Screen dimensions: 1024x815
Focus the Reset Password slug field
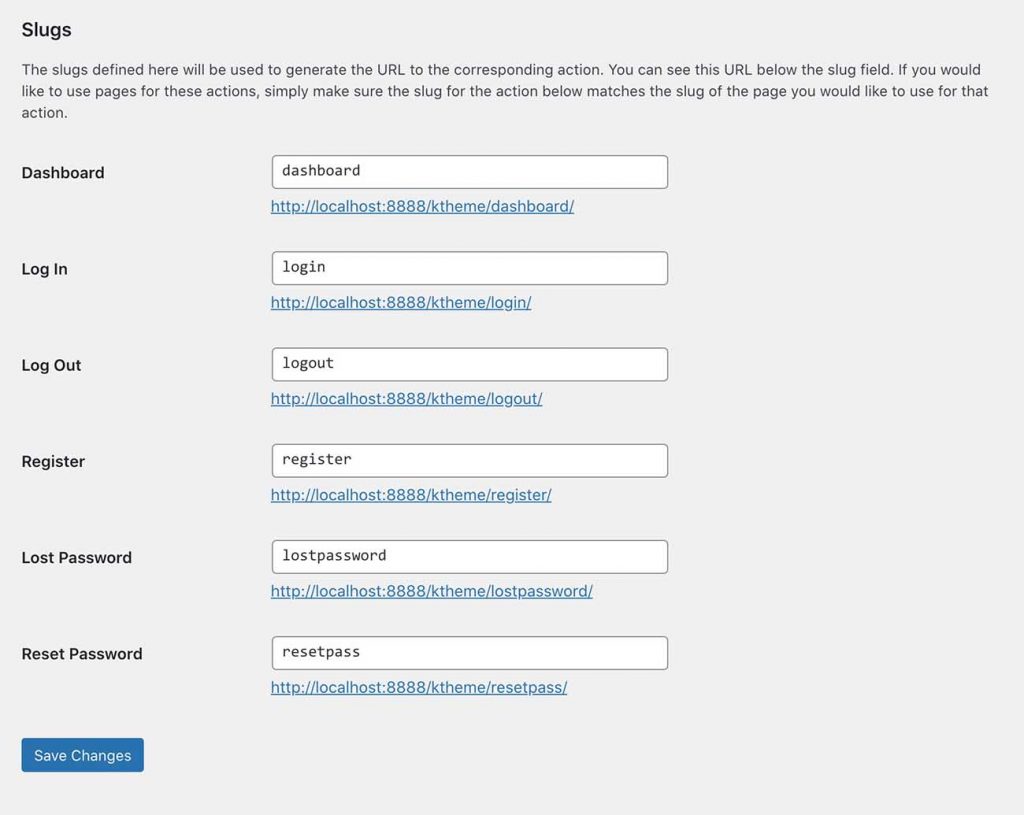point(470,653)
